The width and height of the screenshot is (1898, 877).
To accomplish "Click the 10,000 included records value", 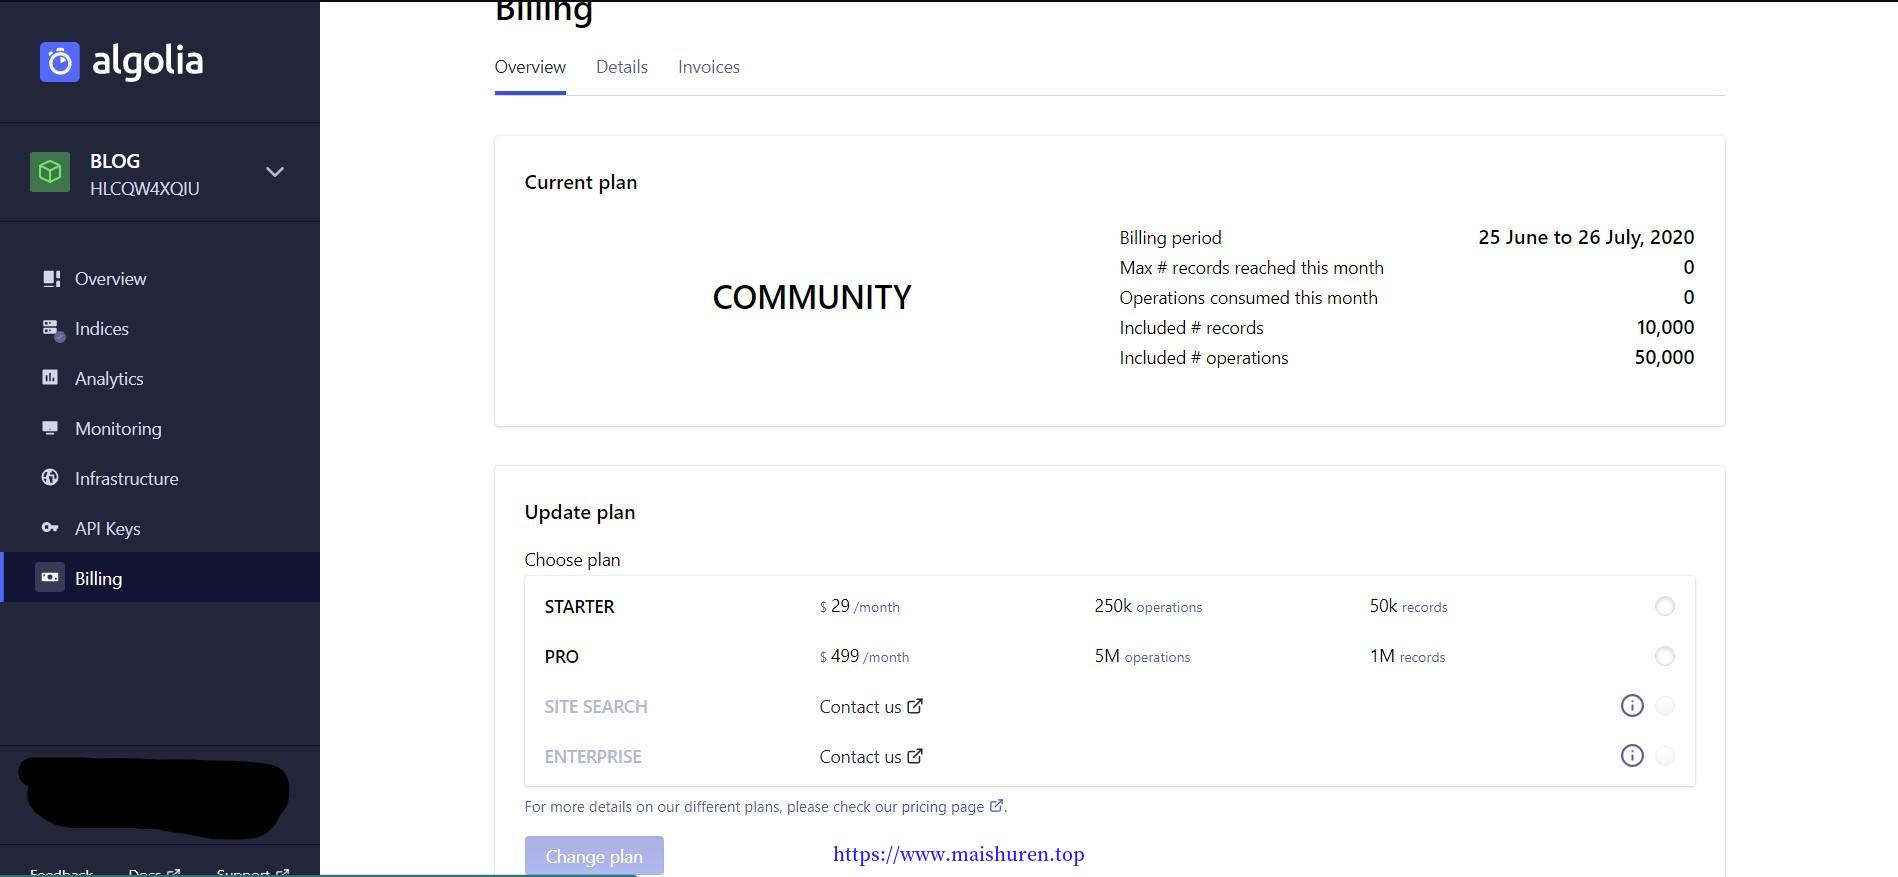I will tap(1665, 327).
